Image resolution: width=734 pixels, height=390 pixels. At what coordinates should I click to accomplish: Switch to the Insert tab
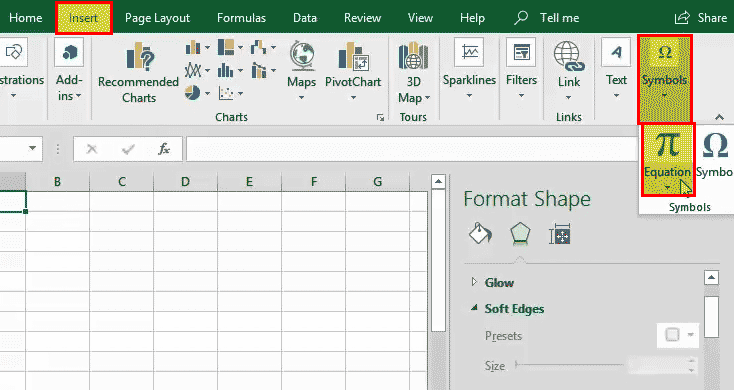point(83,18)
